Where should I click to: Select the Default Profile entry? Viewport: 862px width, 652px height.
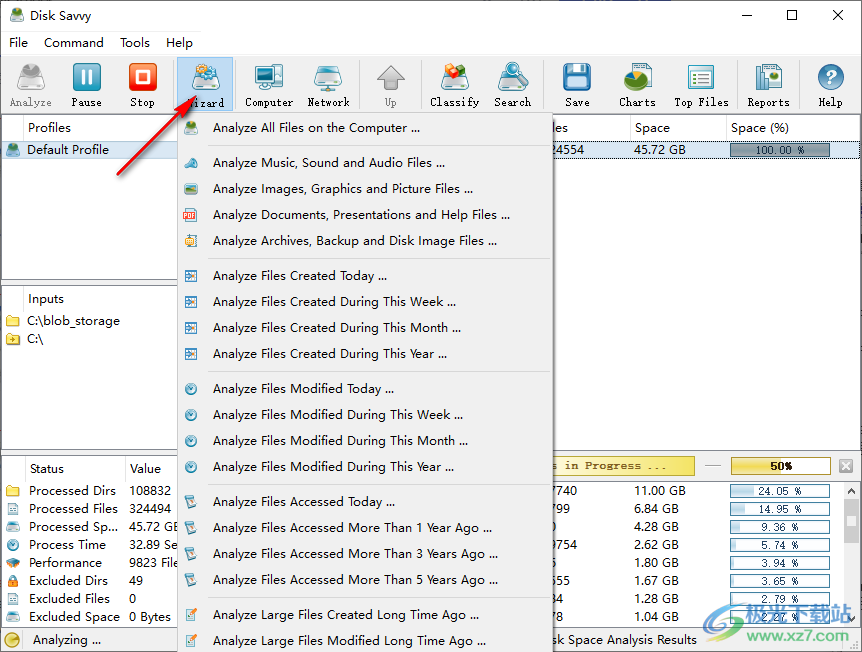[90, 150]
